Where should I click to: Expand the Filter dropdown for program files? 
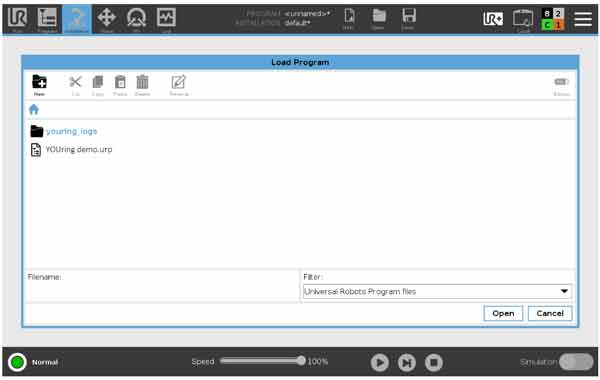(437, 292)
